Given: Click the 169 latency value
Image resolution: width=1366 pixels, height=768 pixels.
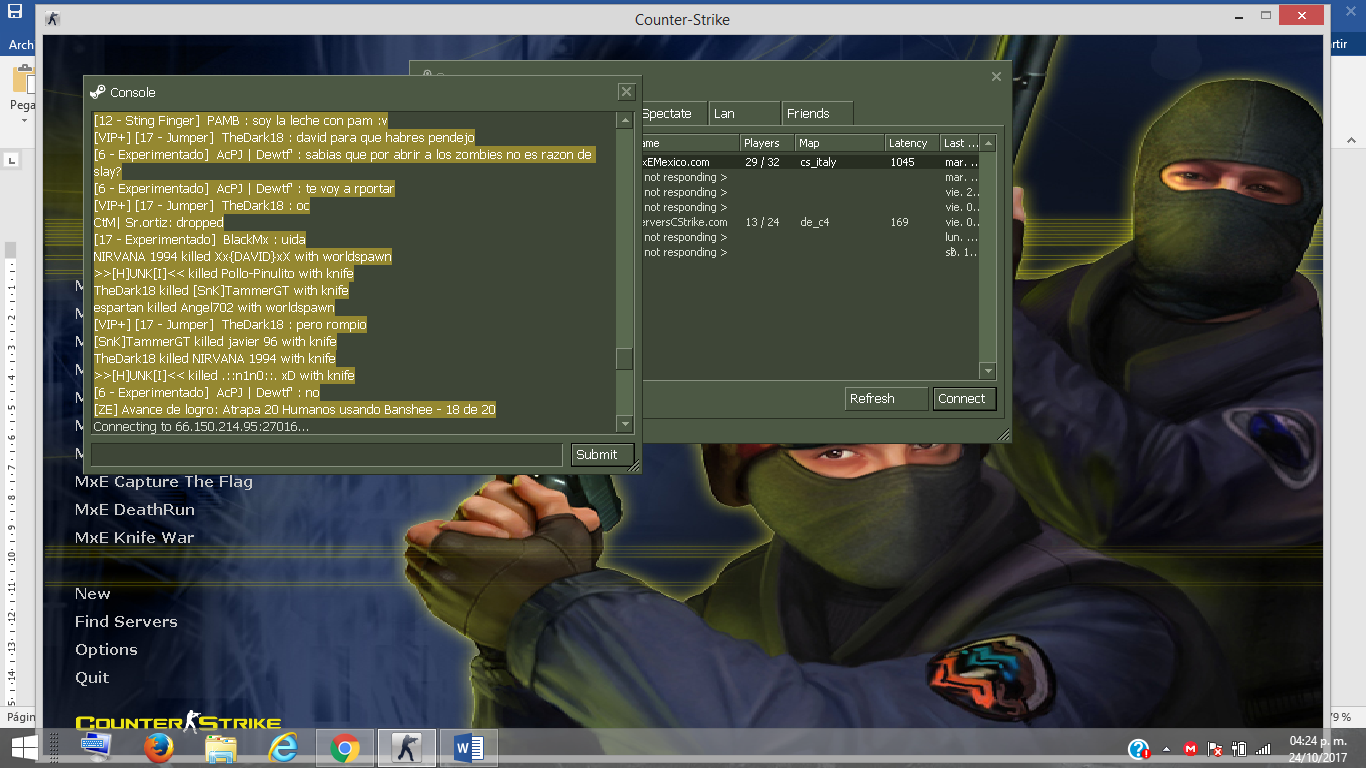Looking at the screenshot, I should pos(900,222).
